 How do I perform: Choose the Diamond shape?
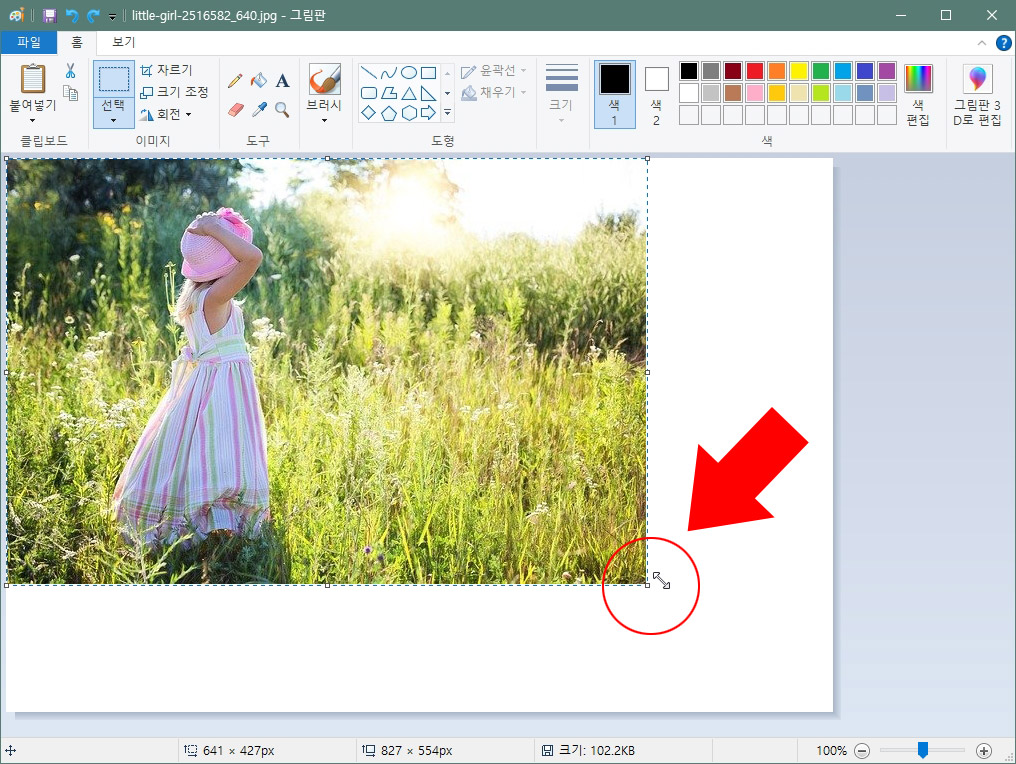(x=368, y=113)
